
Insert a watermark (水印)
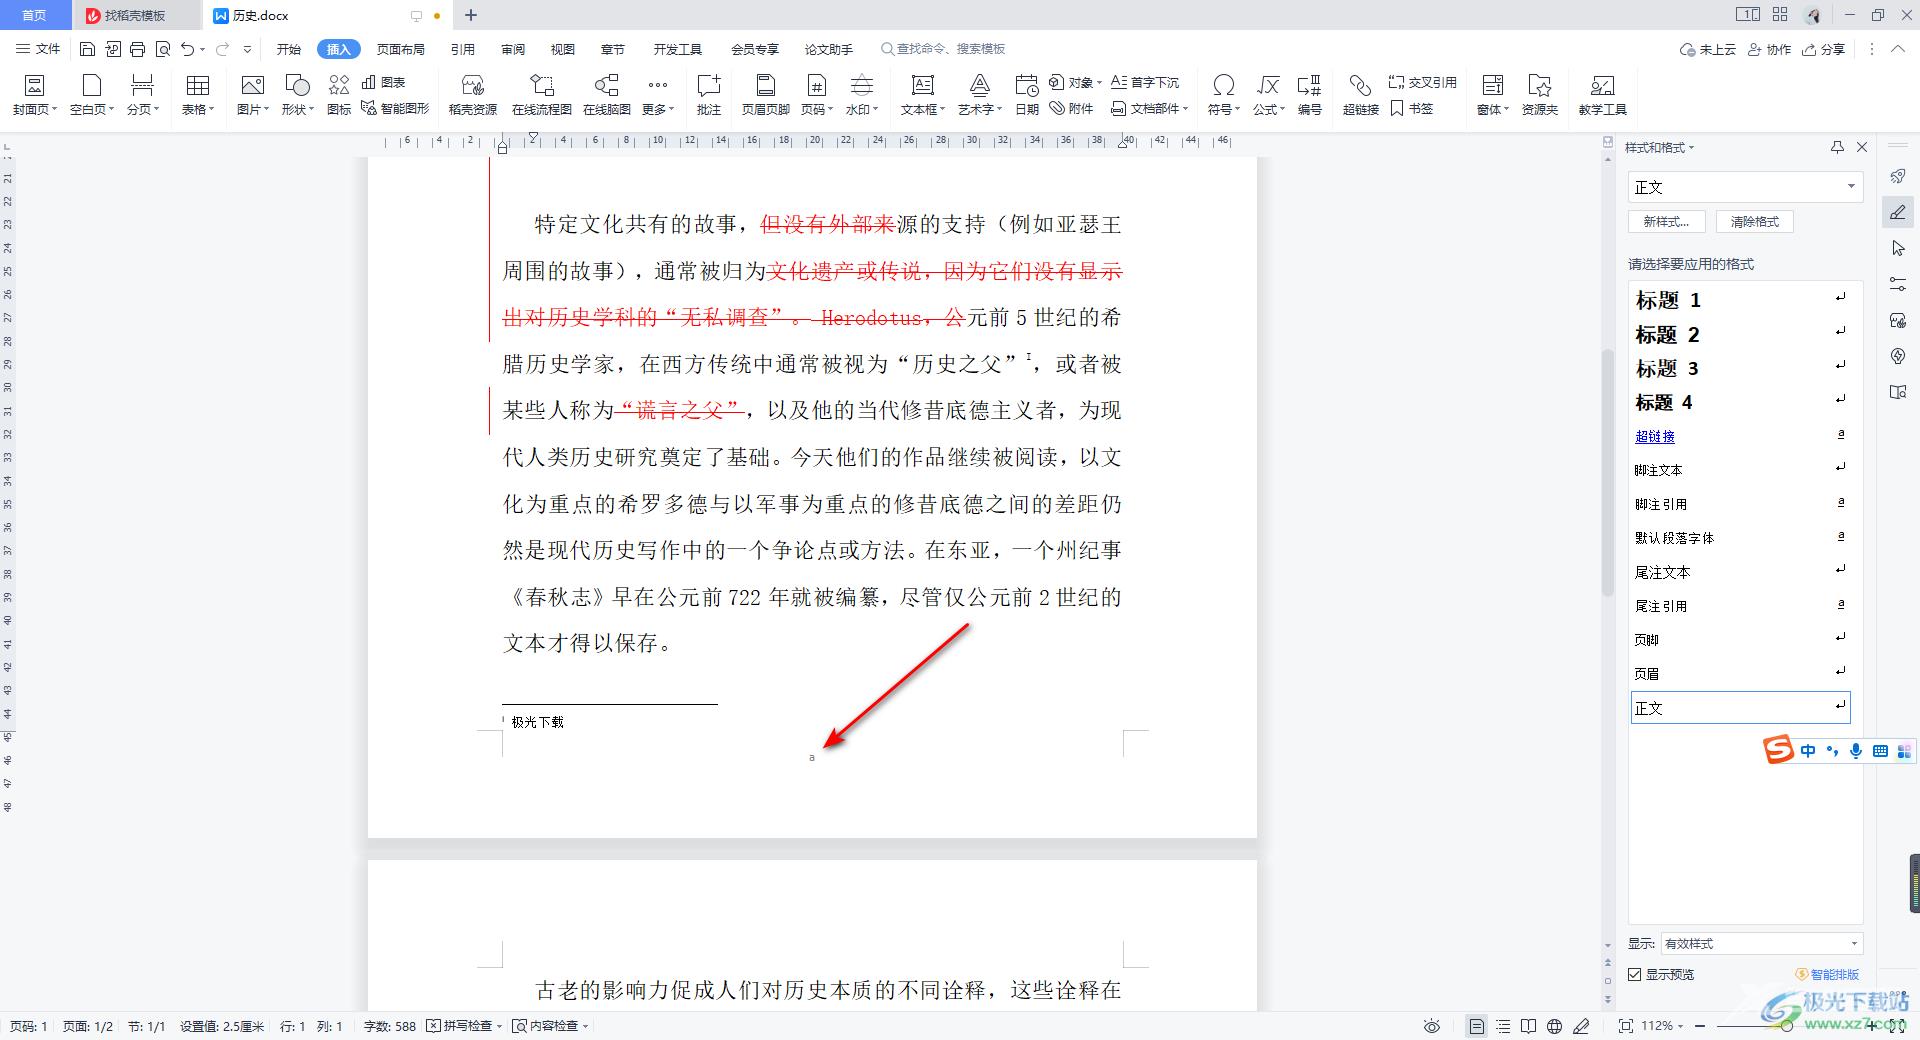click(x=861, y=95)
